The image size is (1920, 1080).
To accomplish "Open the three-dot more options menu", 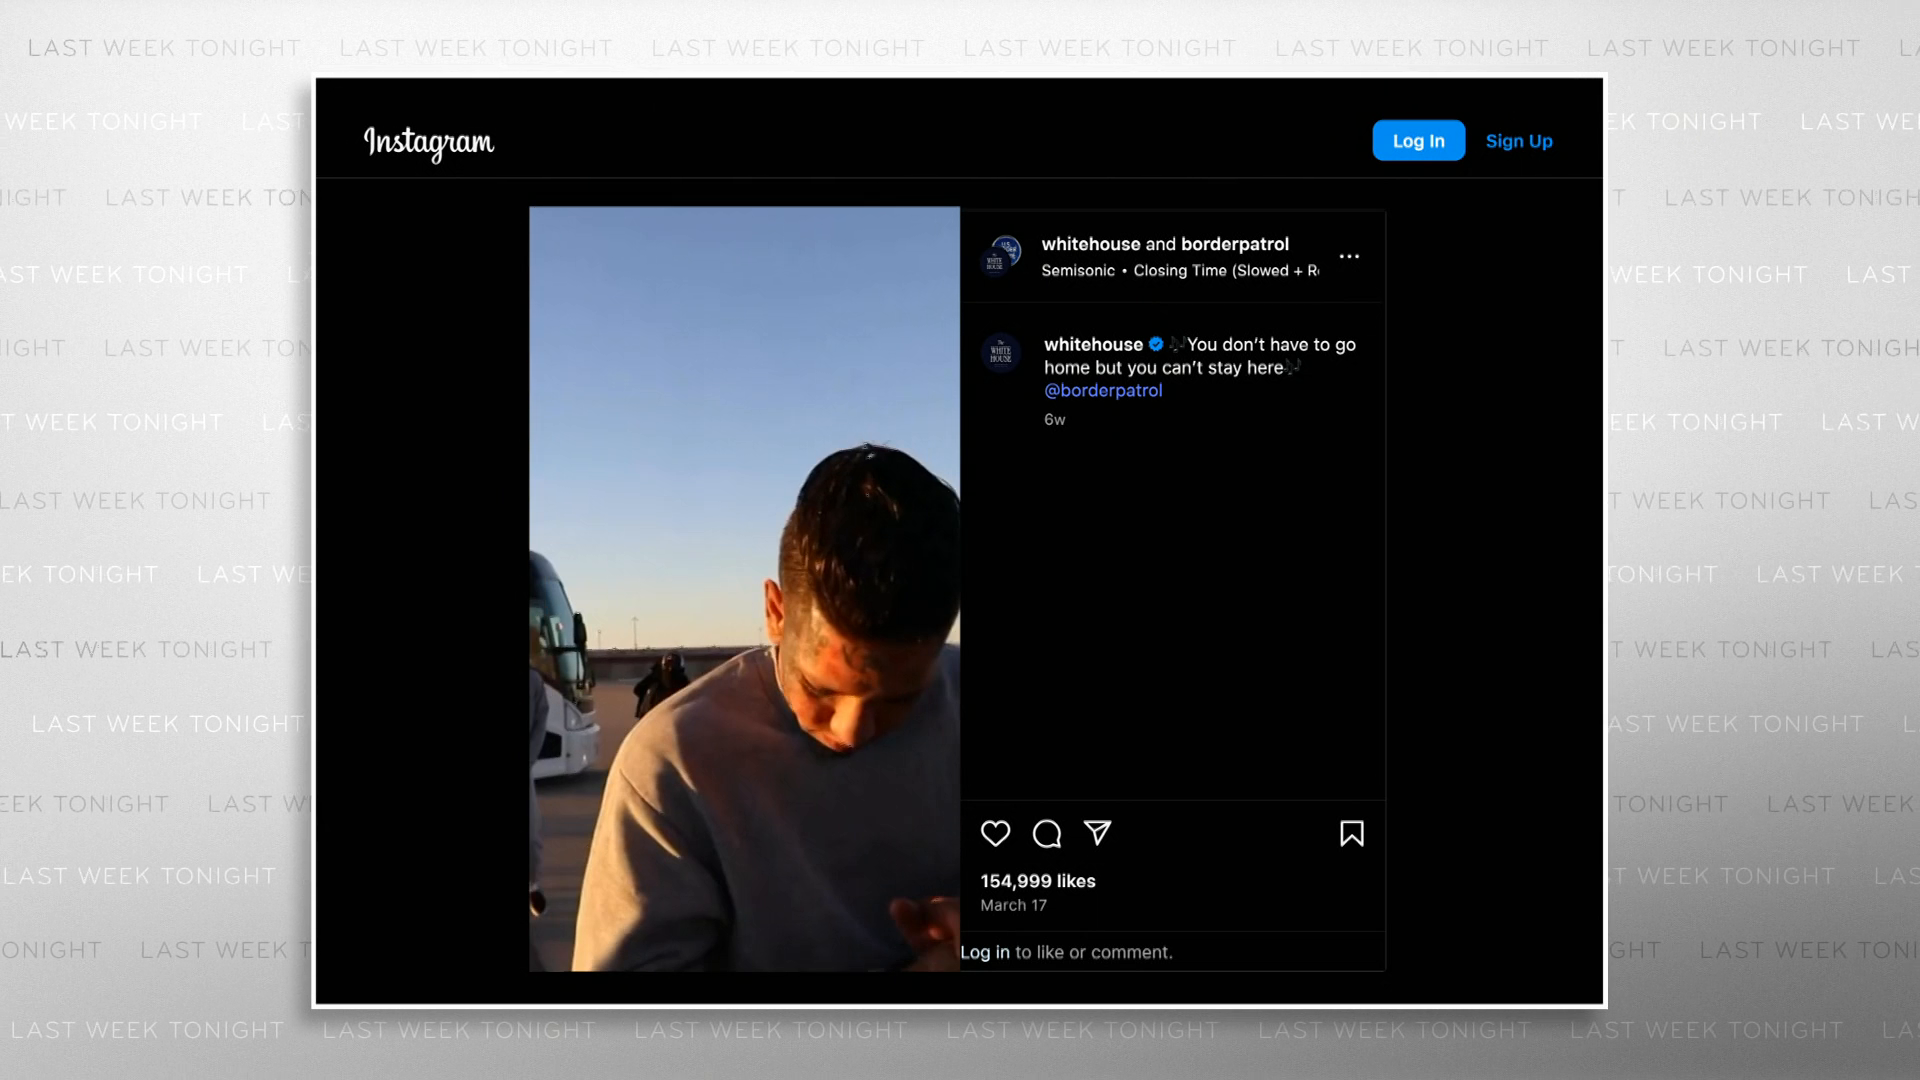I will coord(1349,256).
